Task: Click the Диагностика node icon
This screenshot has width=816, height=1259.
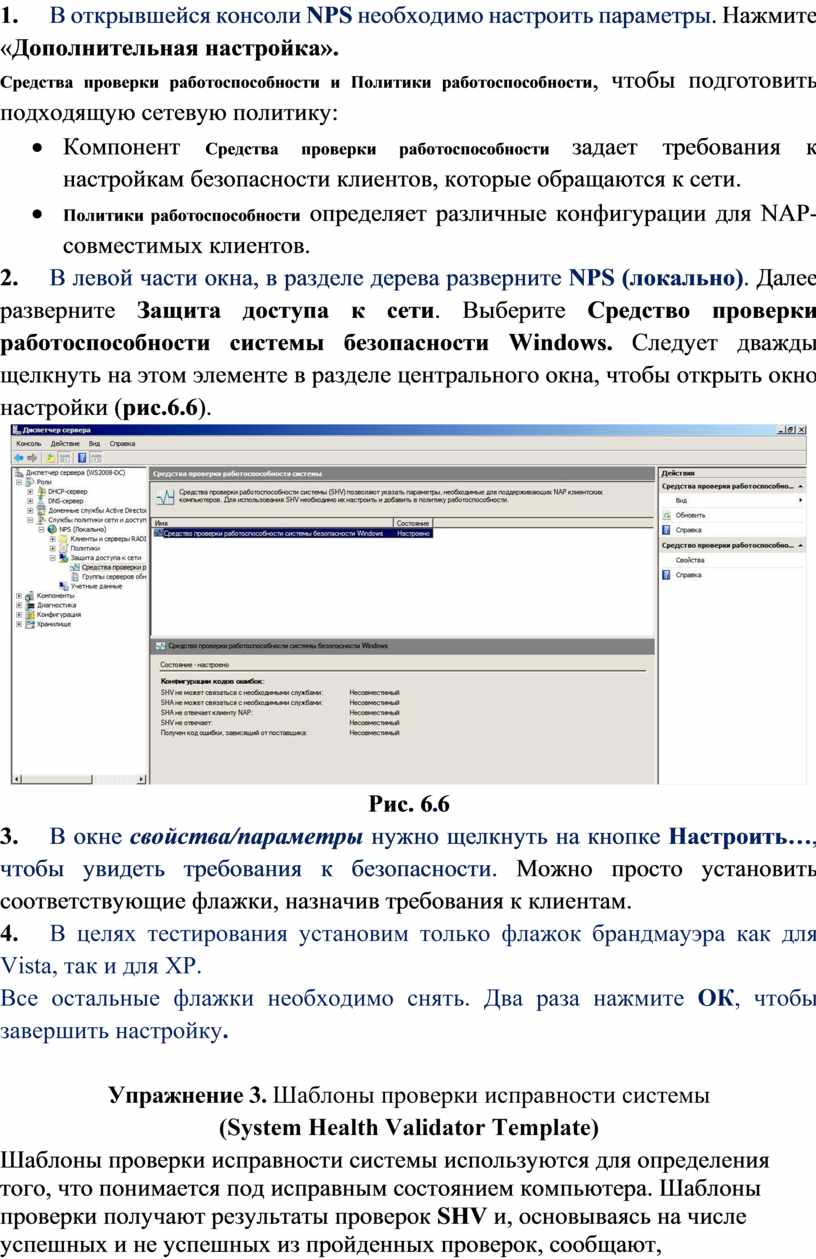Action: pos(29,605)
